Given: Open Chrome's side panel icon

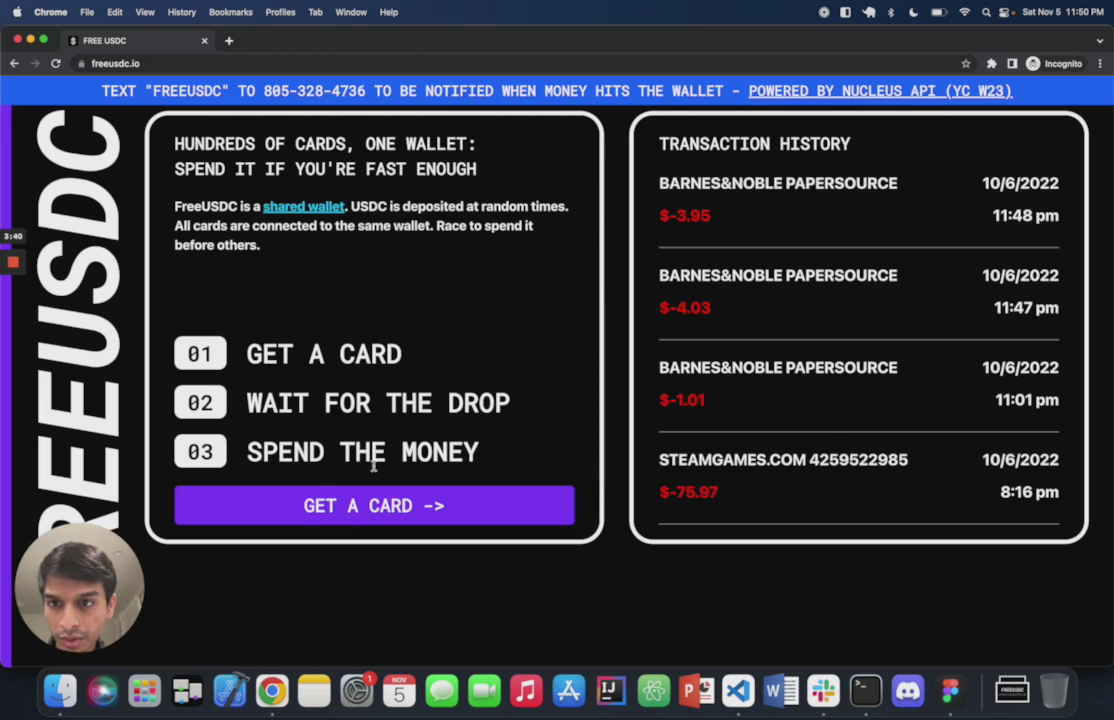Looking at the screenshot, I should pyautogui.click(x=1012, y=63).
